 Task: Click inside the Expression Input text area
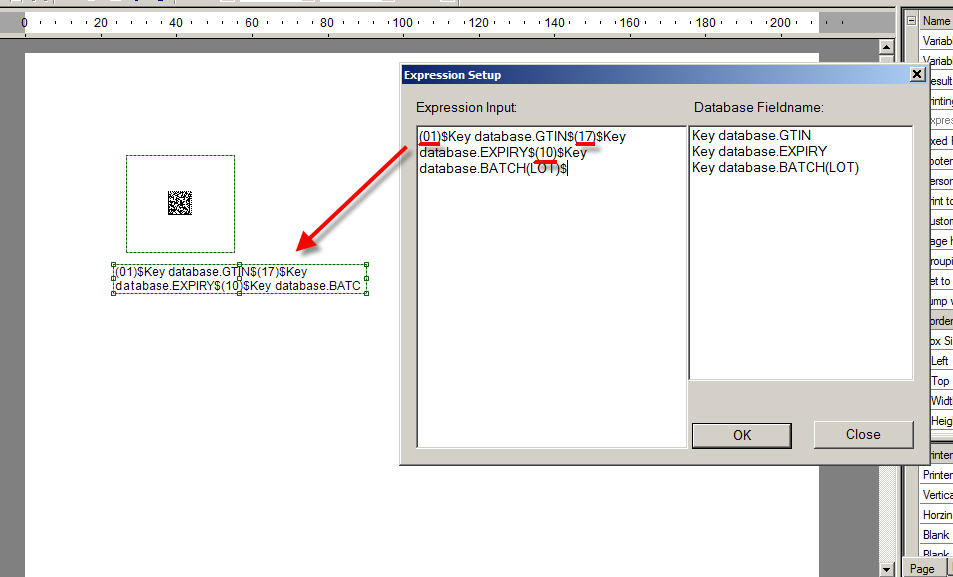(551, 286)
